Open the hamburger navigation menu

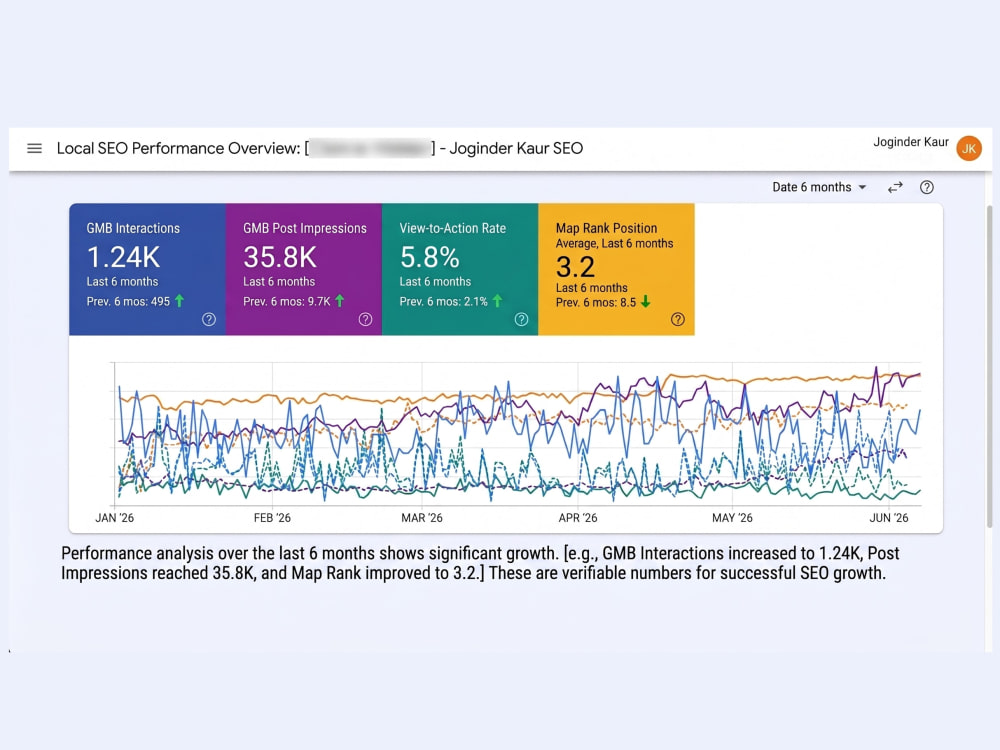(34, 149)
